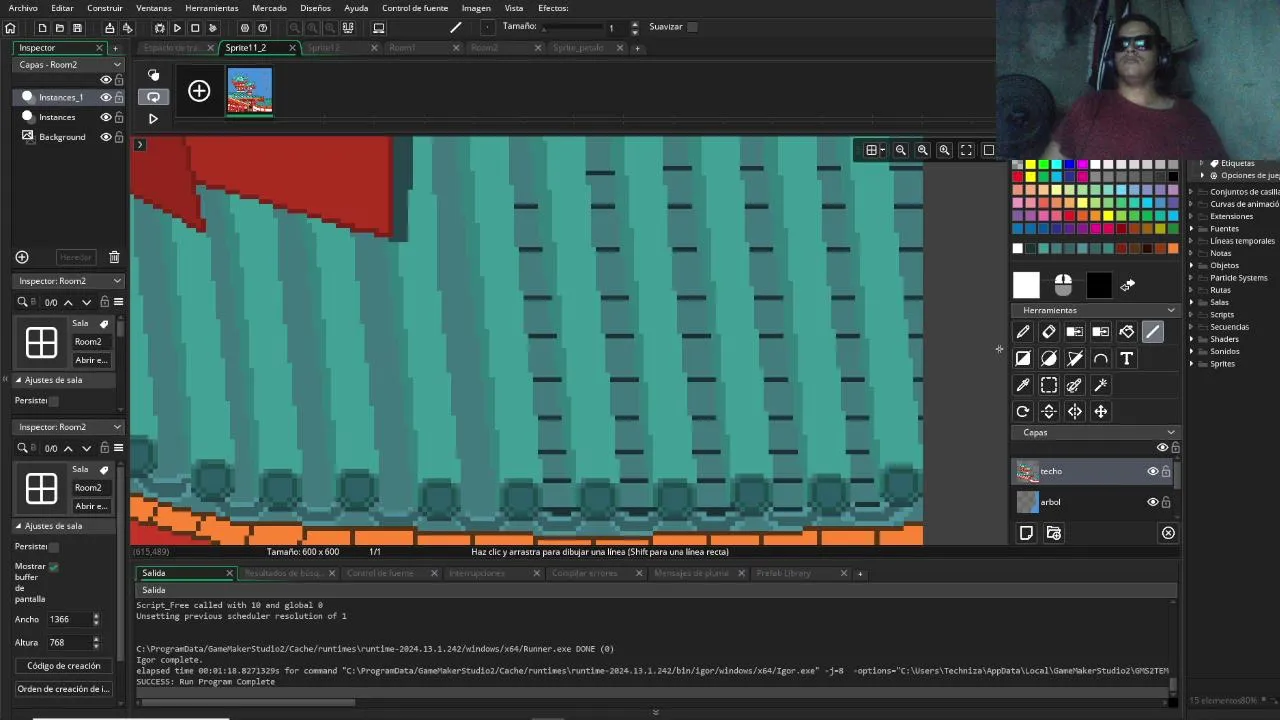Open the Construir menu
Image resolution: width=1280 pixels, height=720 pixels.
coord(105,8)
